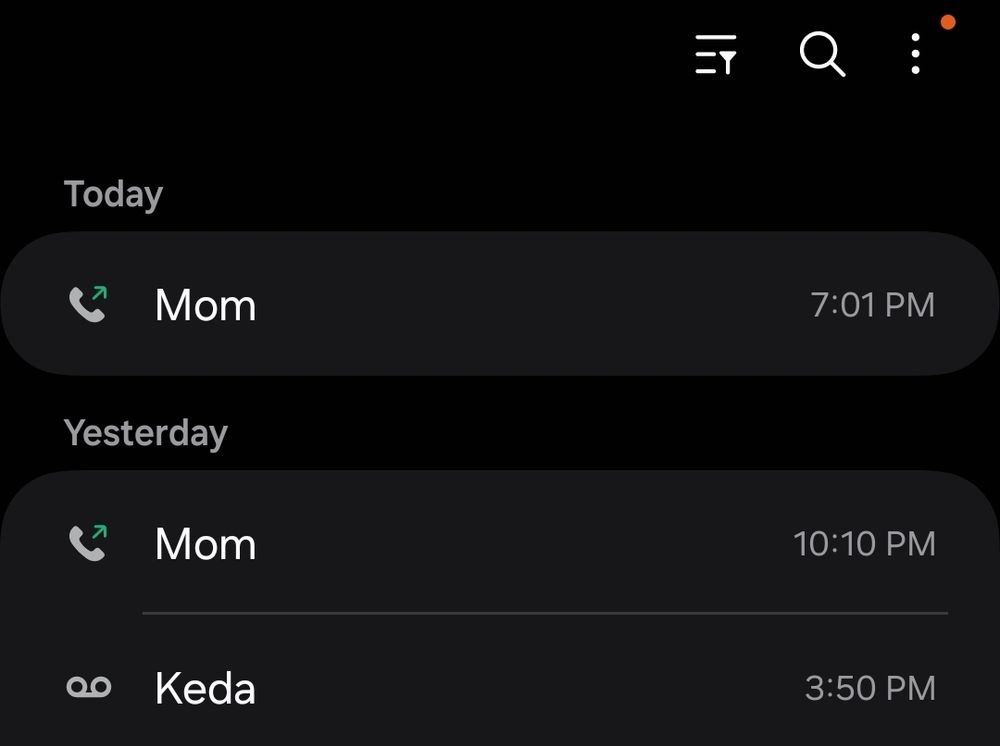
Task: Expand today's Mom call row card
Action: (x=530, y=305)
